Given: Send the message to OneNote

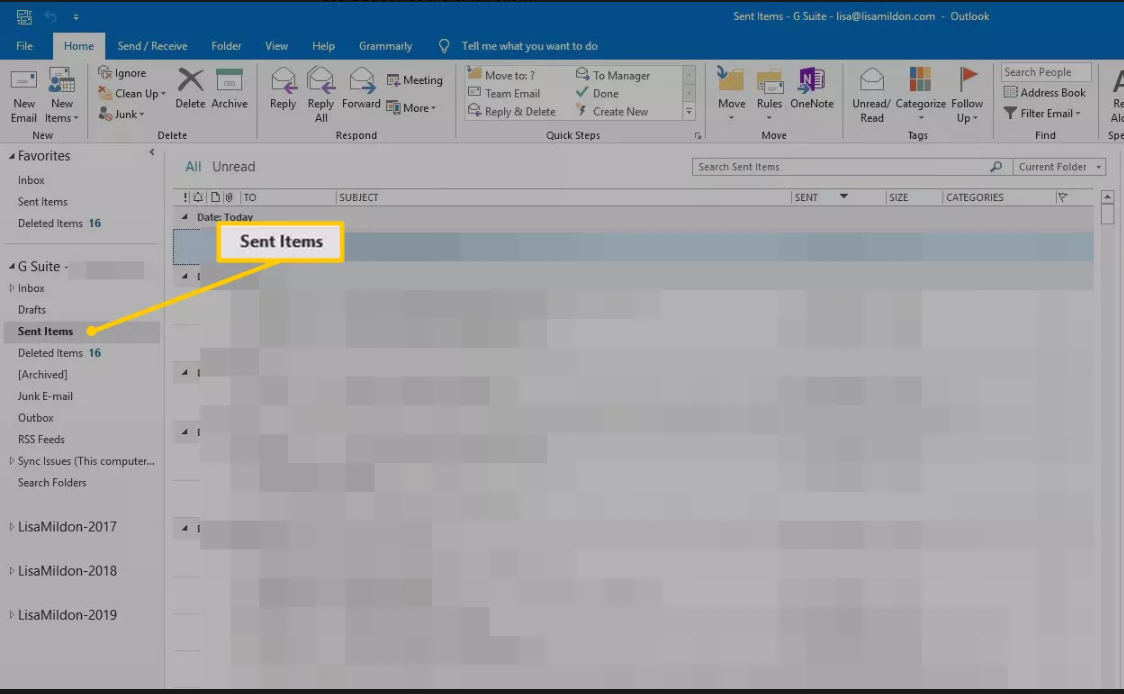Looking at the screenshot, I should coord(811,88).
